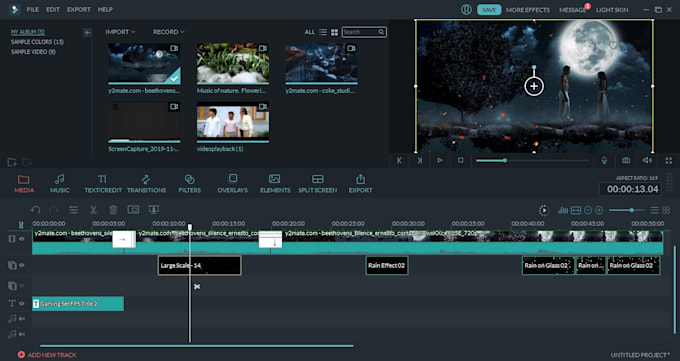The height and width of the screenshot is (361, 680).
Task: Open the edit settings lines icon
Action: 74,210
